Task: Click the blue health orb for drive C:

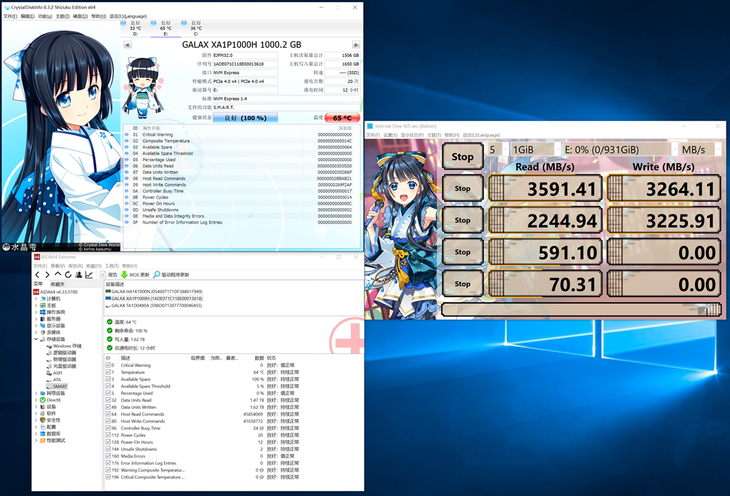Action: click(x=184, y=23)
